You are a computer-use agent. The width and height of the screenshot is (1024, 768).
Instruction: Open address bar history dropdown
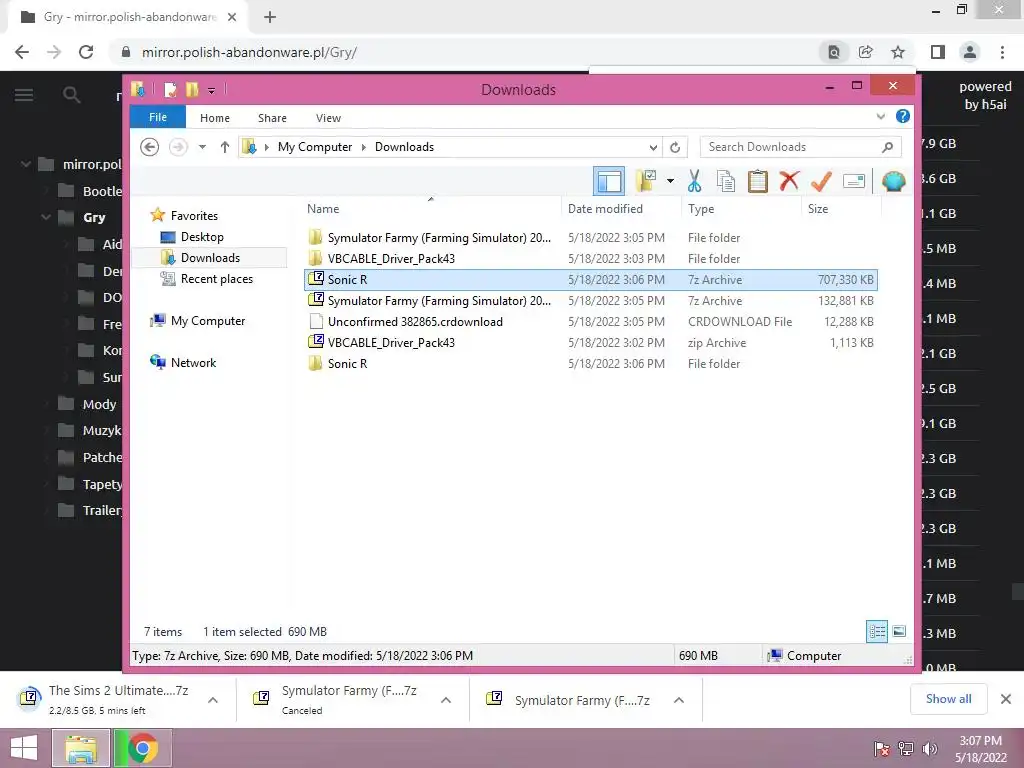pyautogui.click(x=653, y=147)
